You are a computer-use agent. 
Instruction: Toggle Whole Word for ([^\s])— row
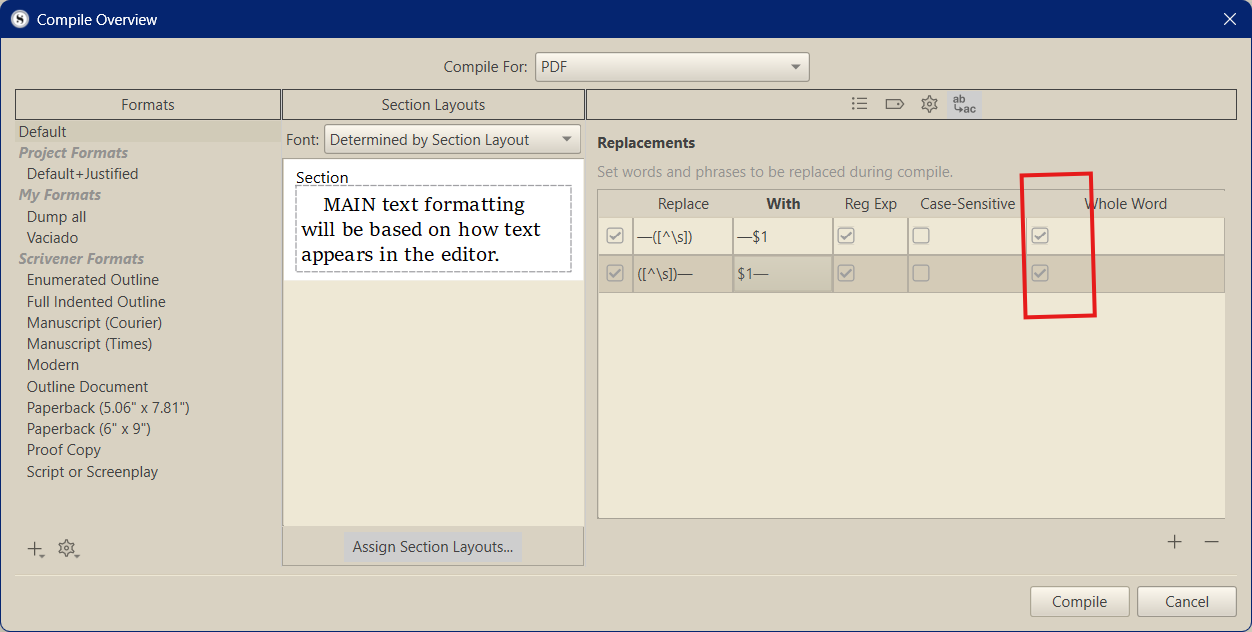click(x=1040, y=273)
